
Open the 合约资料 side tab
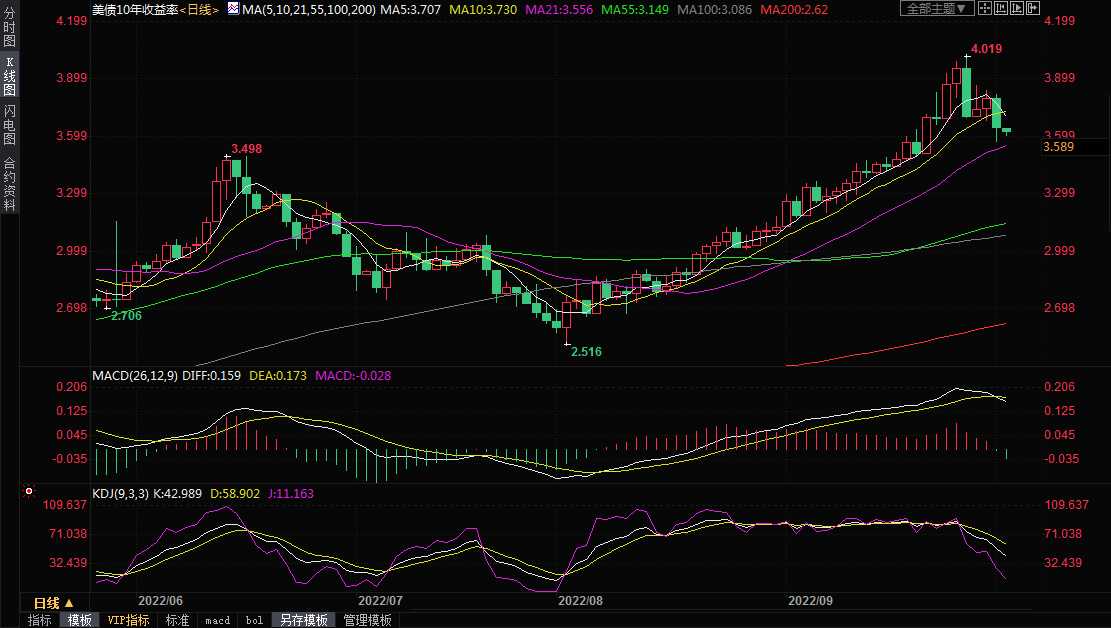point(9,183)
